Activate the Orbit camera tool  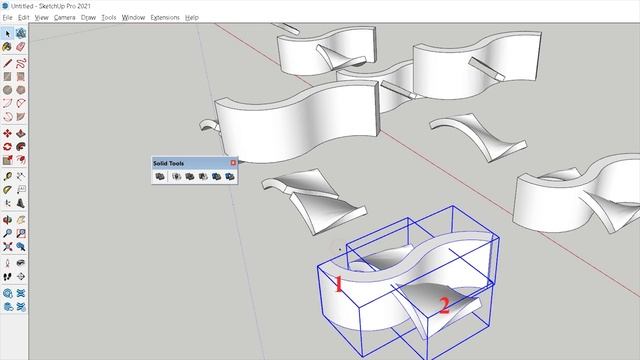coord(7,220)
